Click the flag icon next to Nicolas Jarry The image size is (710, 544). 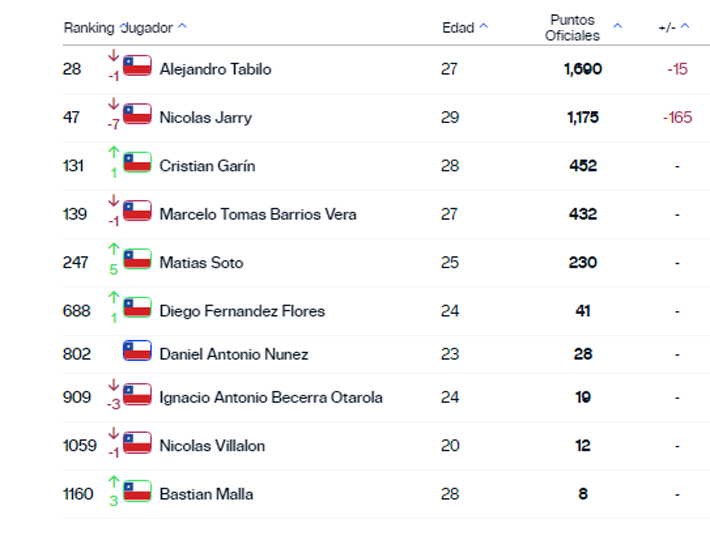[x=137, y=115]
